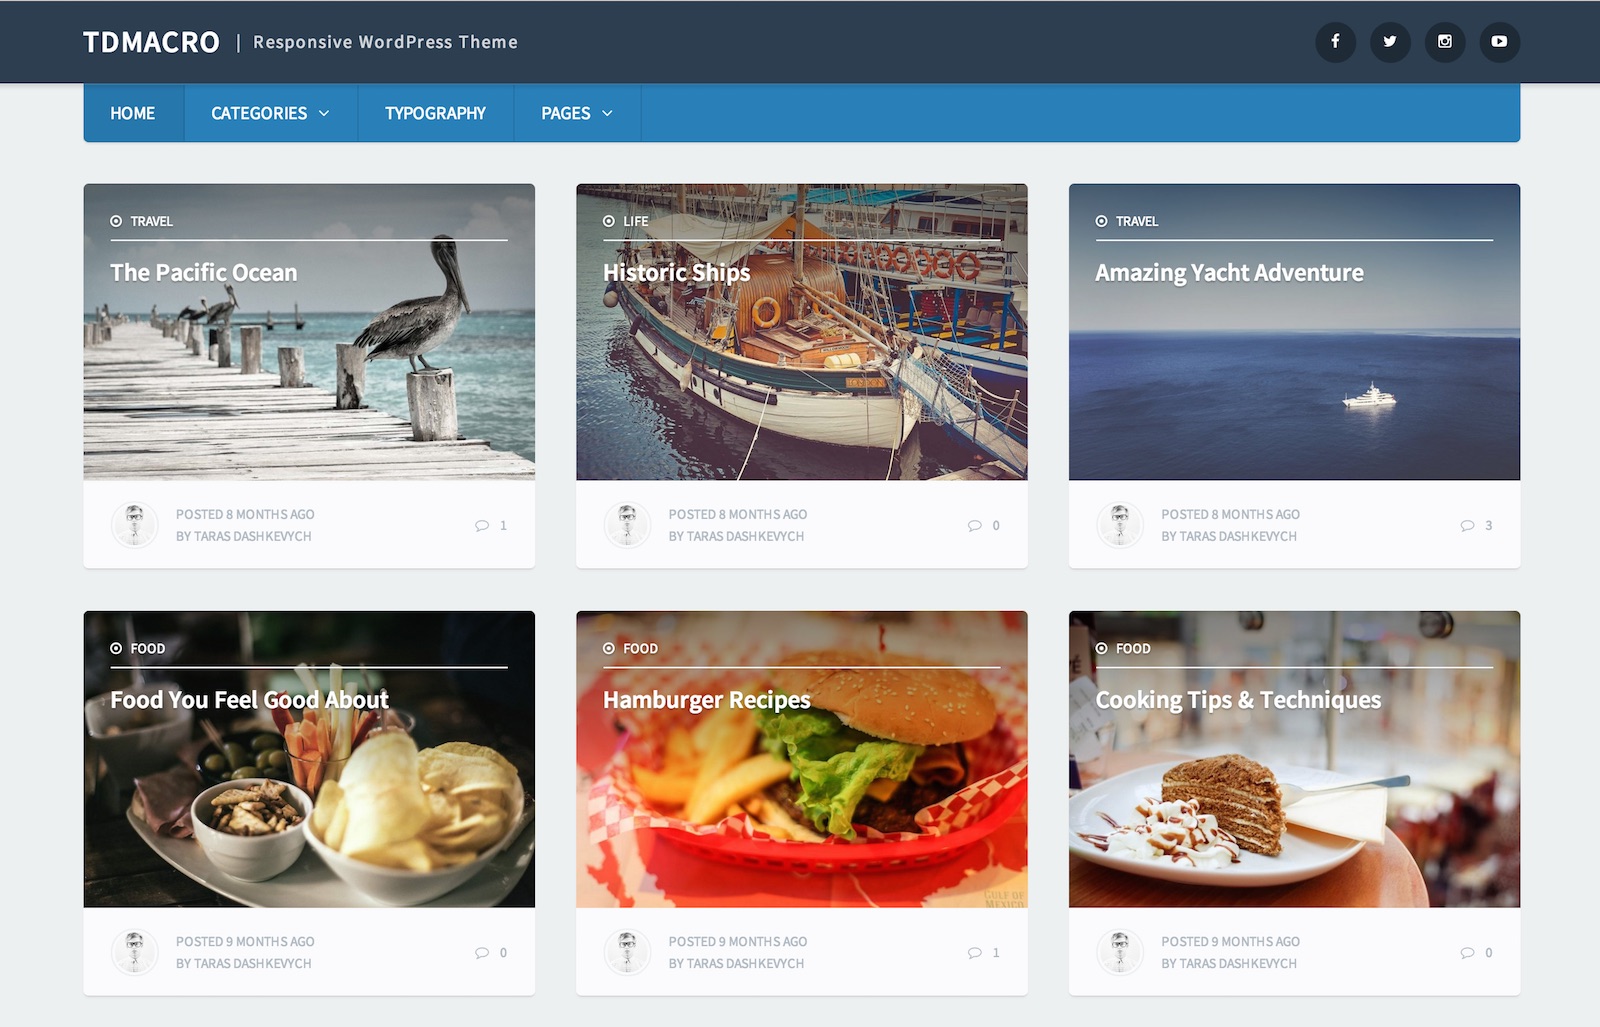The height and width of the screenshot is (1027, 1600).
Task: Select the Life category tag on Historic Ships
Action: click(x=635, y=221)
